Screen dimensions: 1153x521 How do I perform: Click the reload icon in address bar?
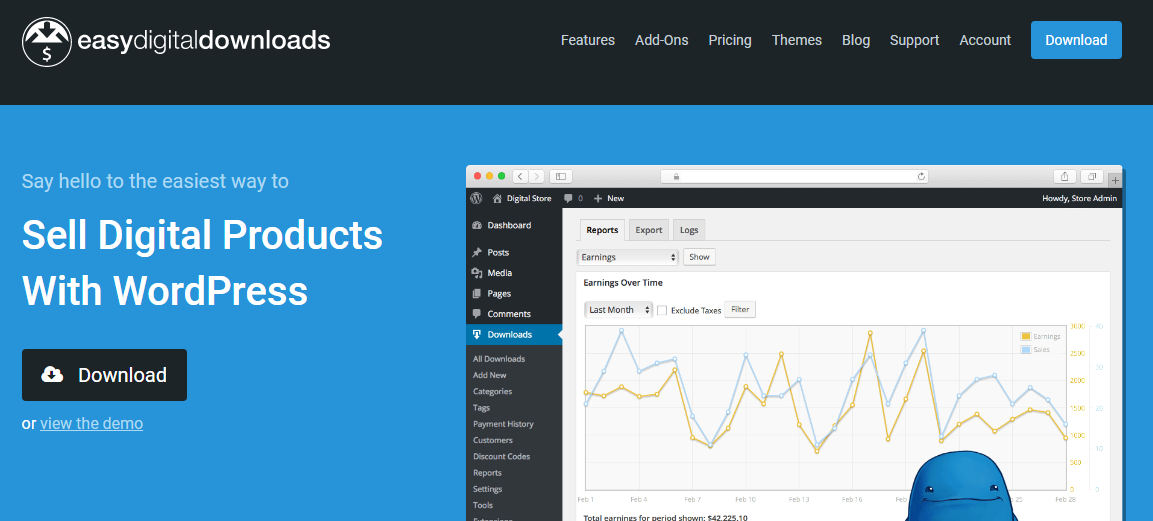(921, 176)
